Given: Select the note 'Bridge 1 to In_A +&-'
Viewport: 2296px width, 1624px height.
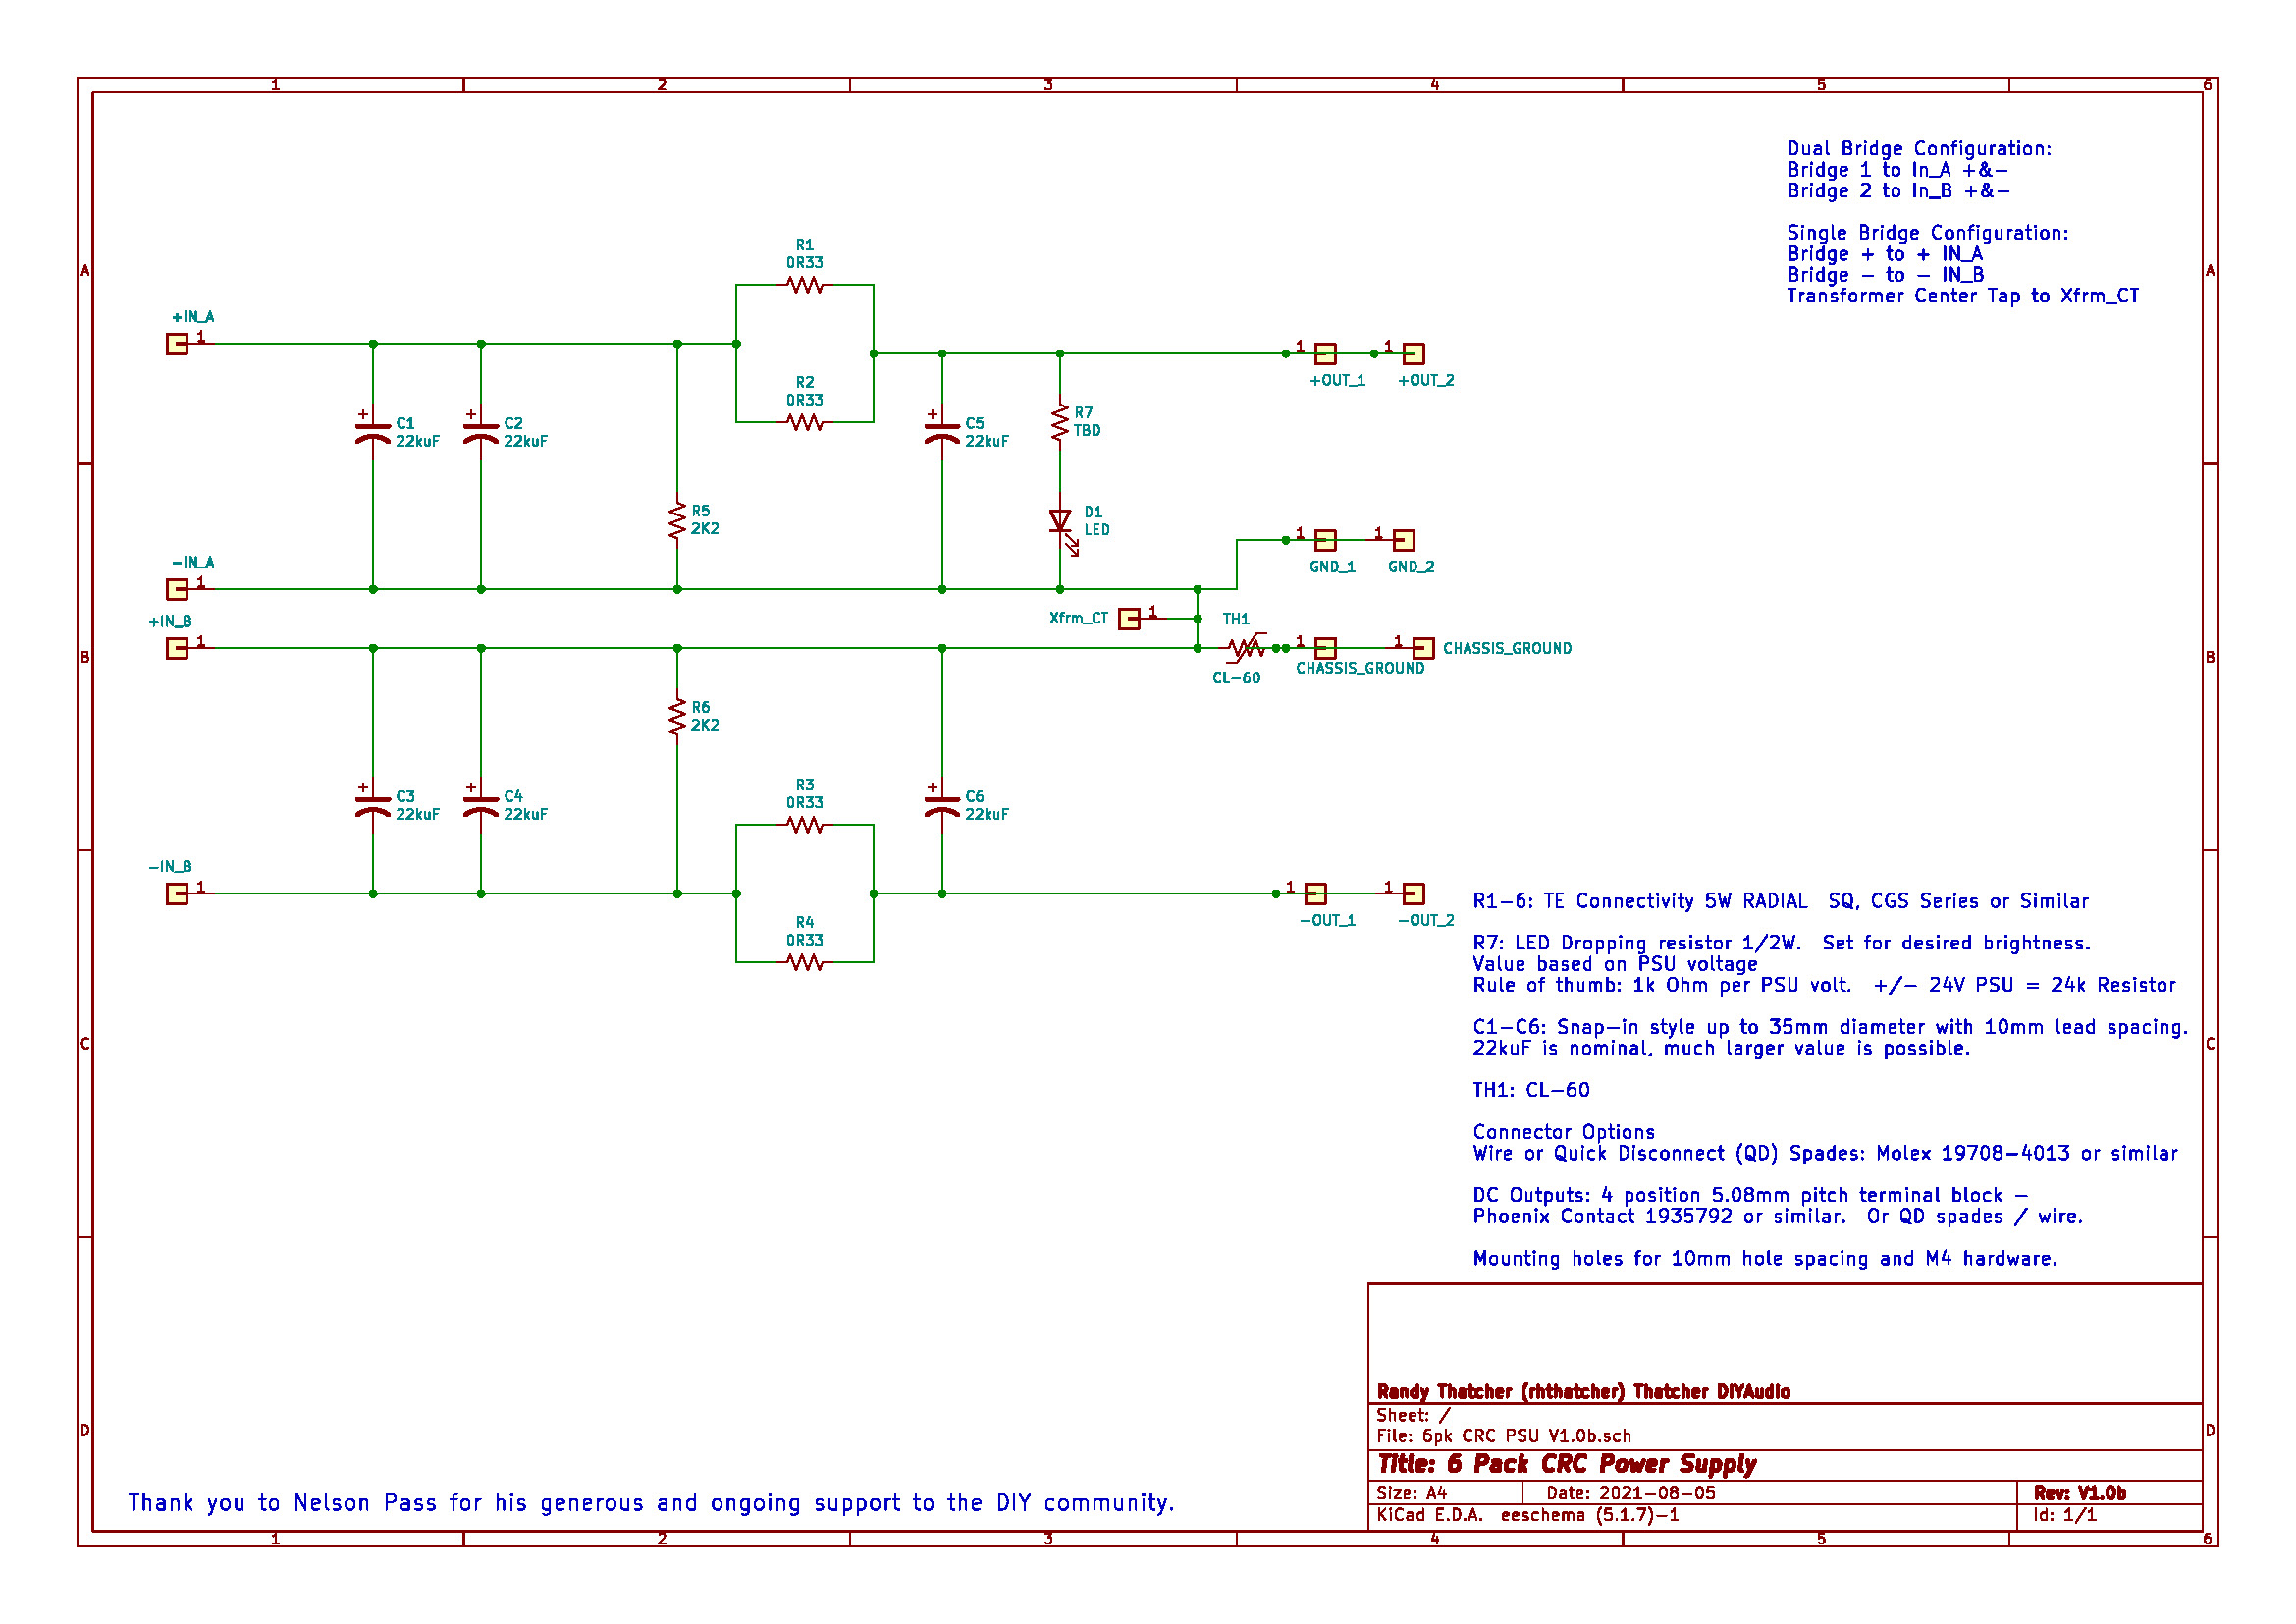Looking at the screenshot, I should [1897, 170].
